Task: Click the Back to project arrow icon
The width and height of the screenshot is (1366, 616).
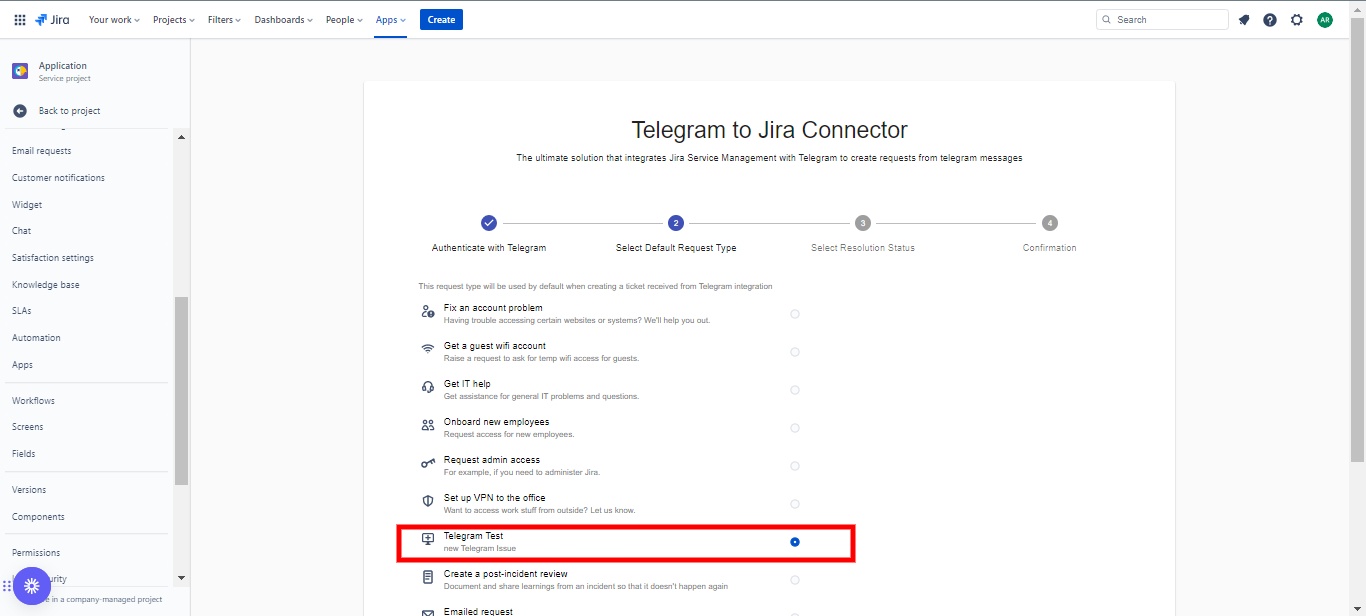Action: coord(20,111)
